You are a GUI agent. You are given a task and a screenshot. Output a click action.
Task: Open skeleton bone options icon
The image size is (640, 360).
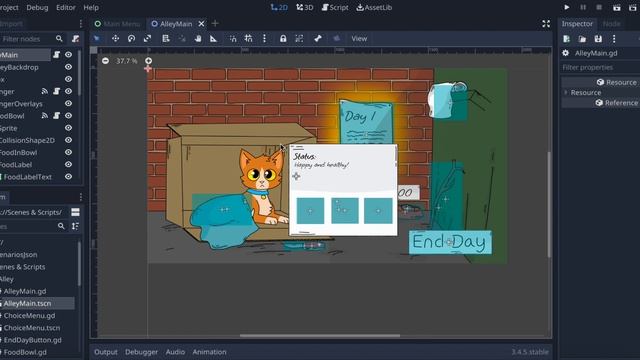pyautogui.click(x=318, y=38)
